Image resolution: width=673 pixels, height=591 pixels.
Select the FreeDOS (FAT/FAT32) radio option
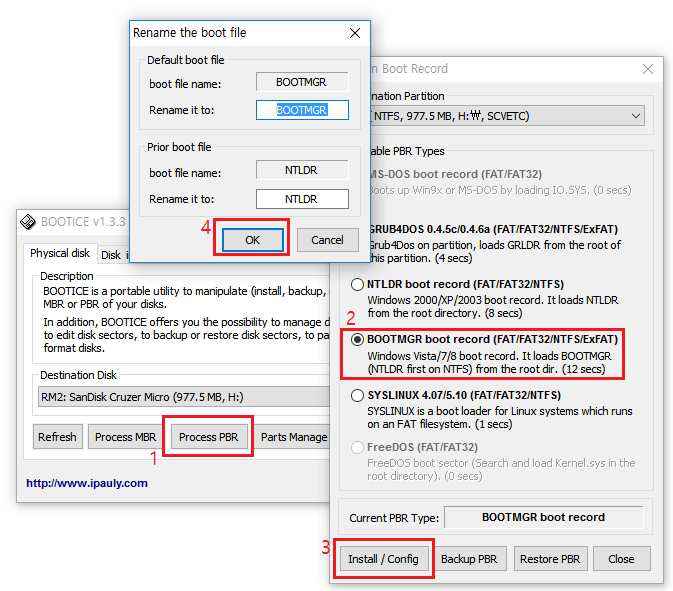pyautogui.click(x=357, y=448)
